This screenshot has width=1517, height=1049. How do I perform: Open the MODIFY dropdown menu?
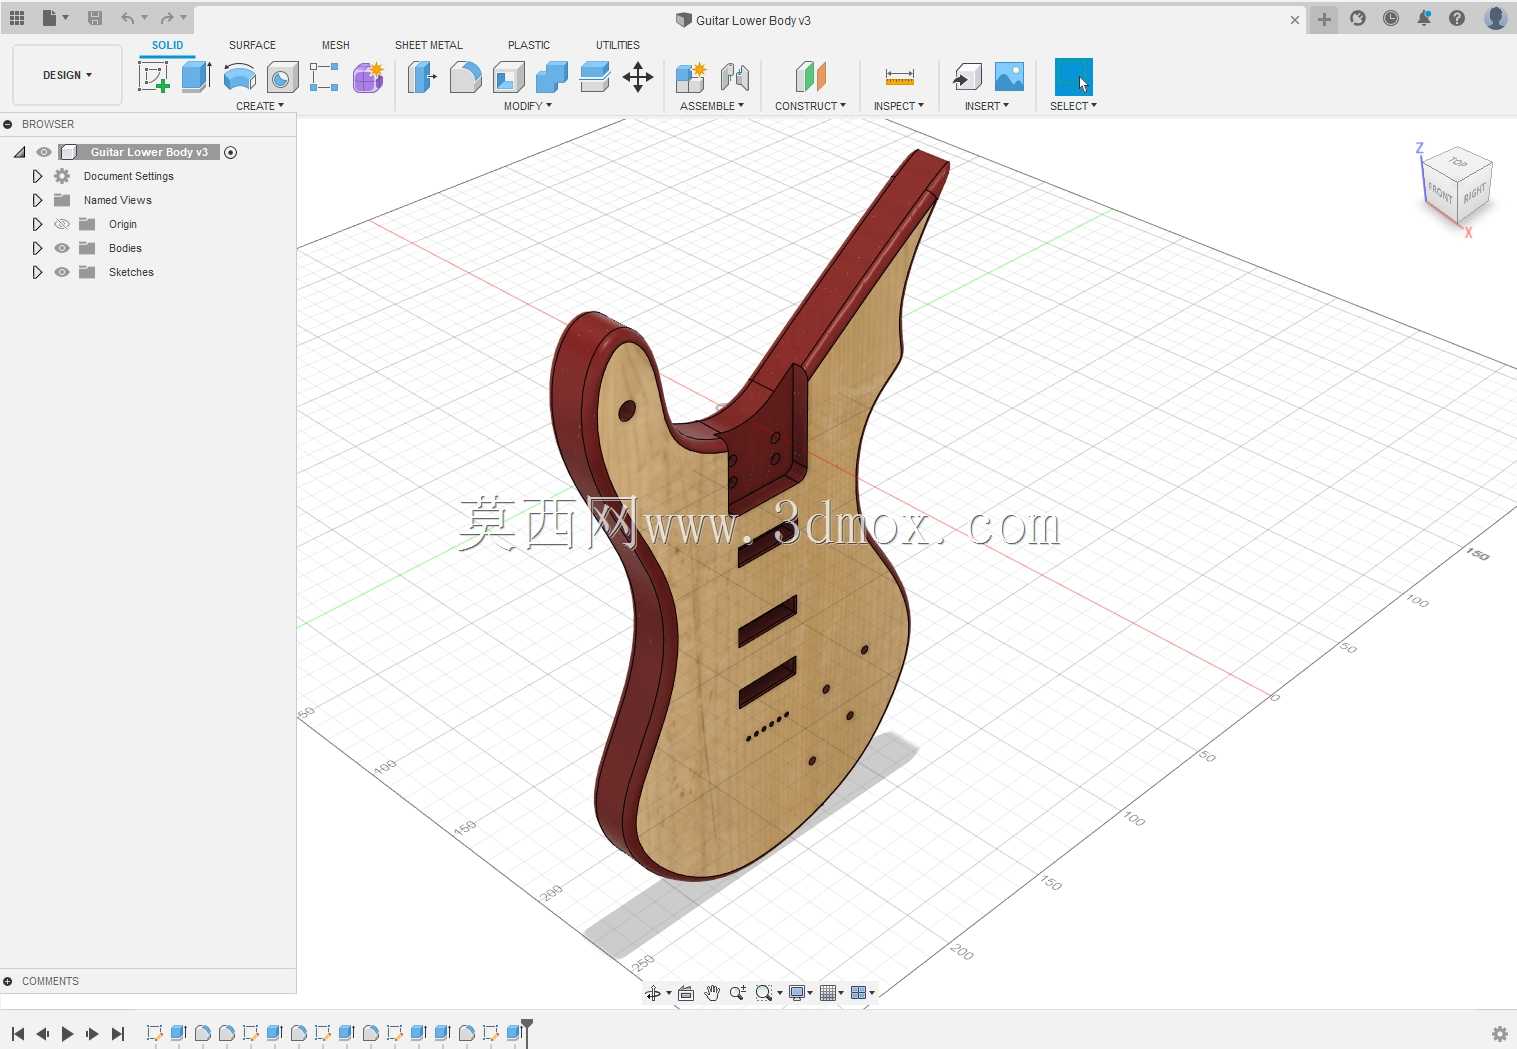528,106
